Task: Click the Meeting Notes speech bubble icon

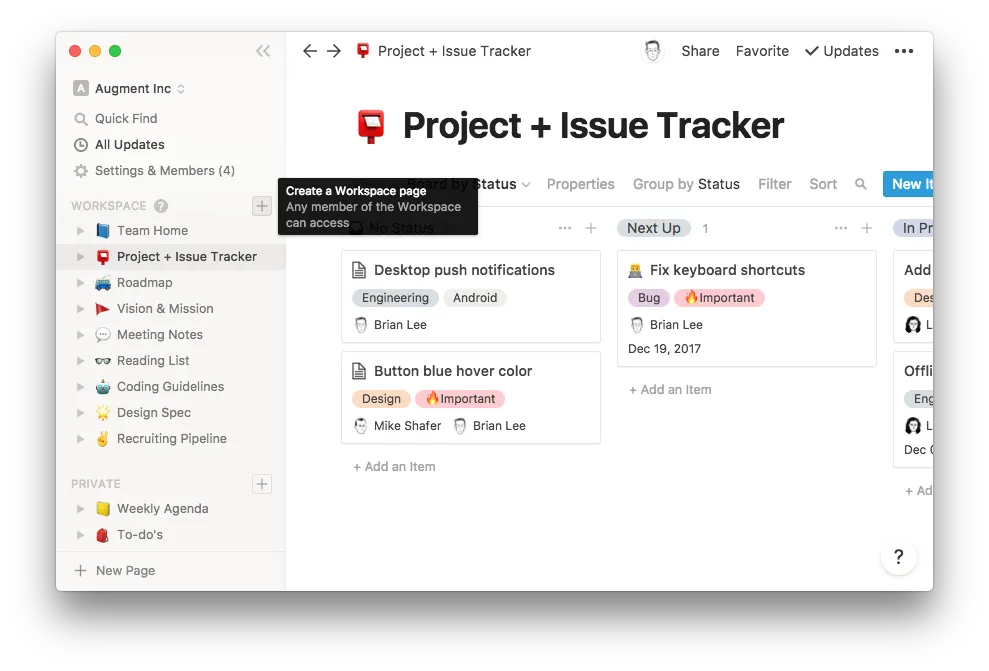Action: coord(103,334)
